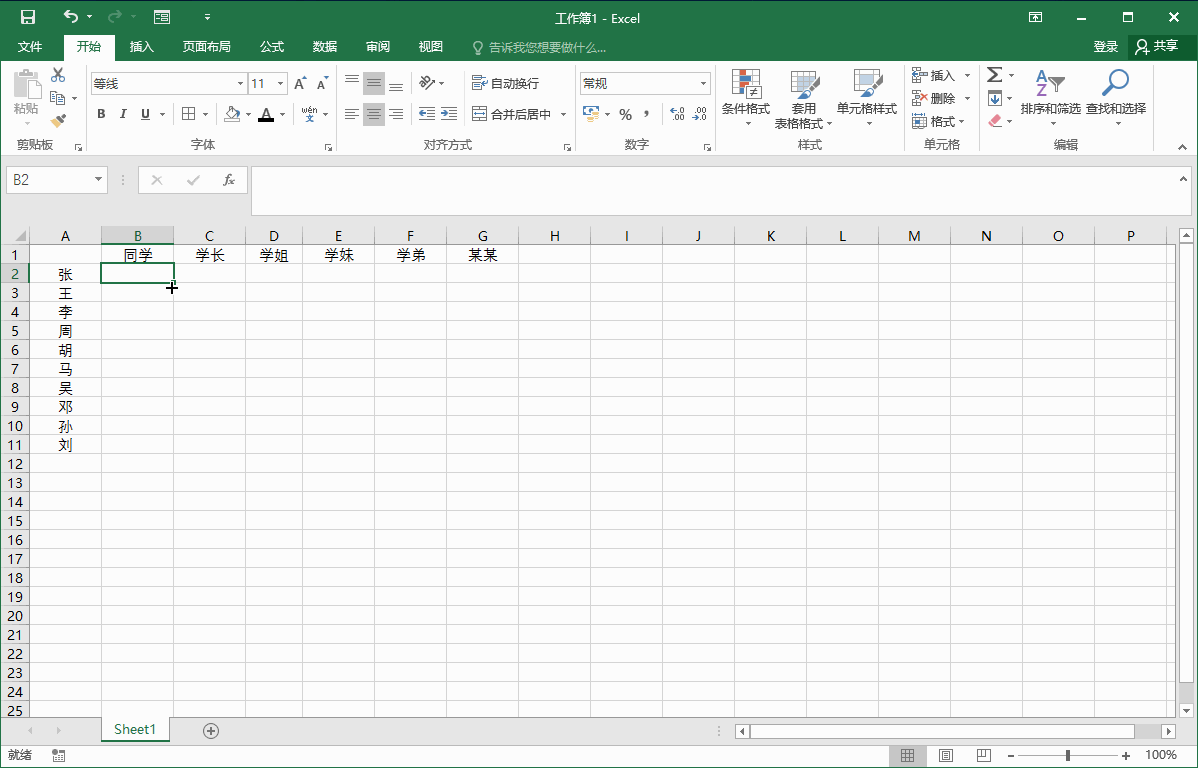This screenshot has width=1198, height=768.
Task: Toggle Middle Align vertical
Action: (x=374, y=83)
